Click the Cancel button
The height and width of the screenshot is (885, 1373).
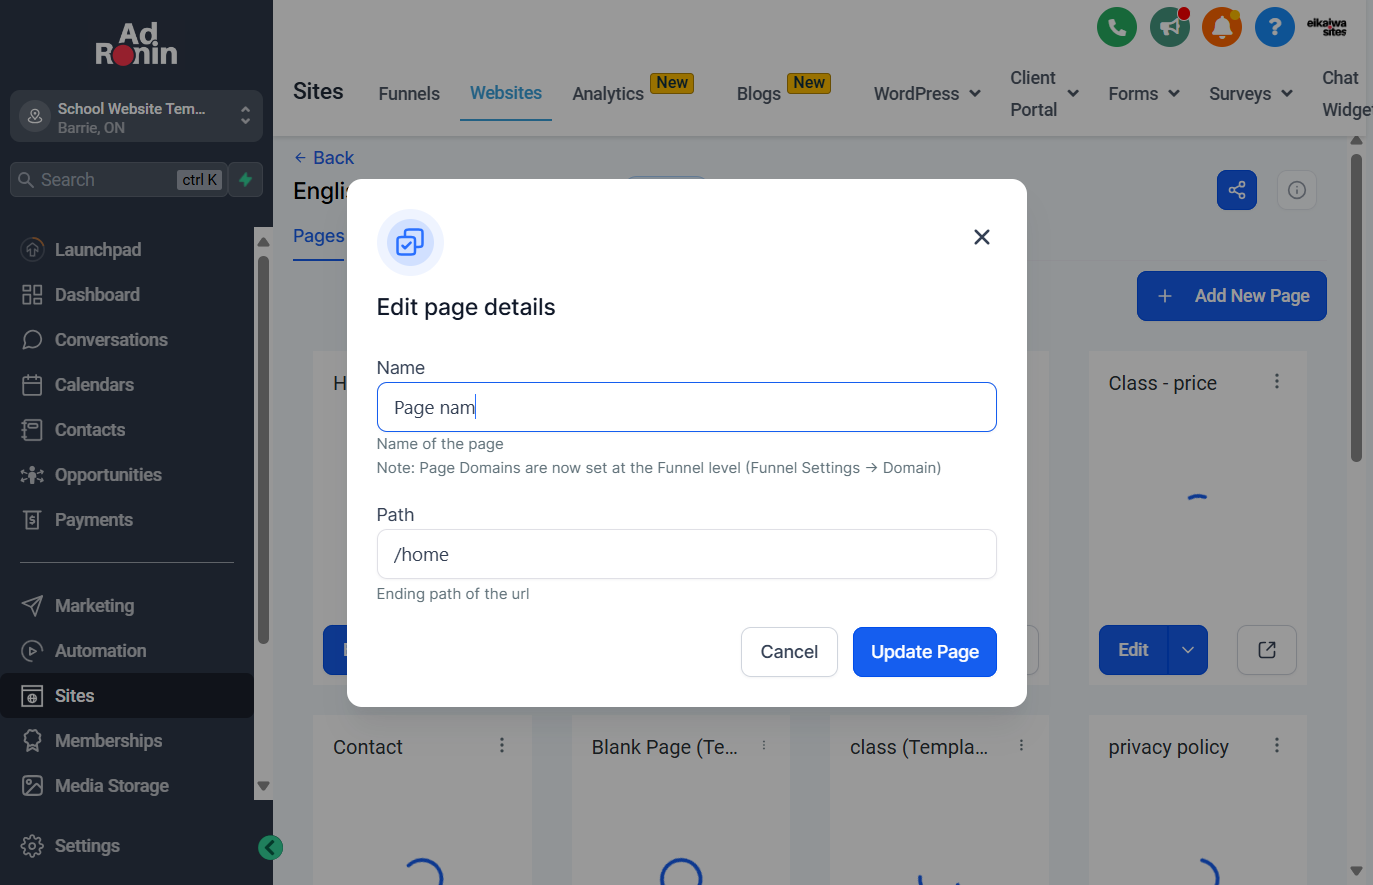point(789,652)
